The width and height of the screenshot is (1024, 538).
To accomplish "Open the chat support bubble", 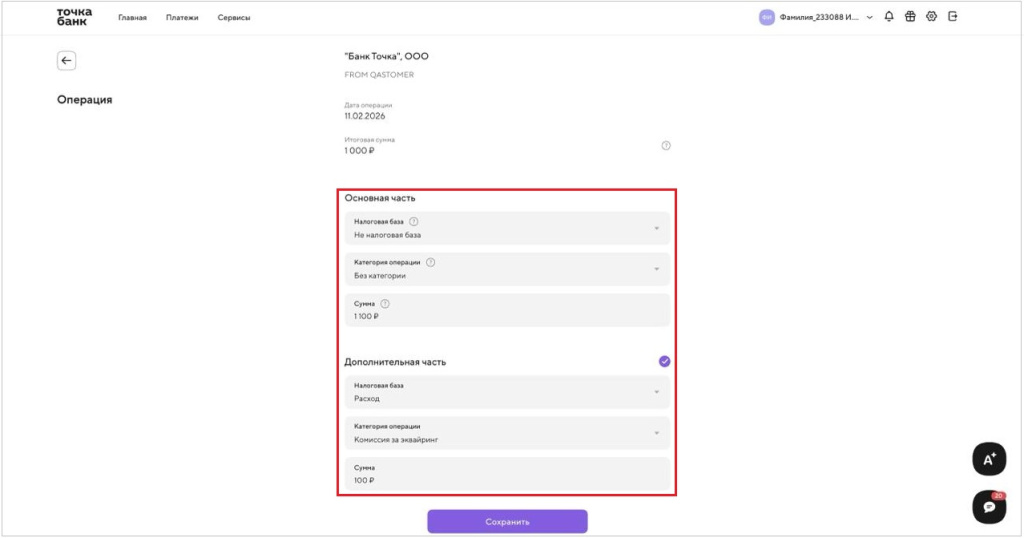I will (989, 507).
